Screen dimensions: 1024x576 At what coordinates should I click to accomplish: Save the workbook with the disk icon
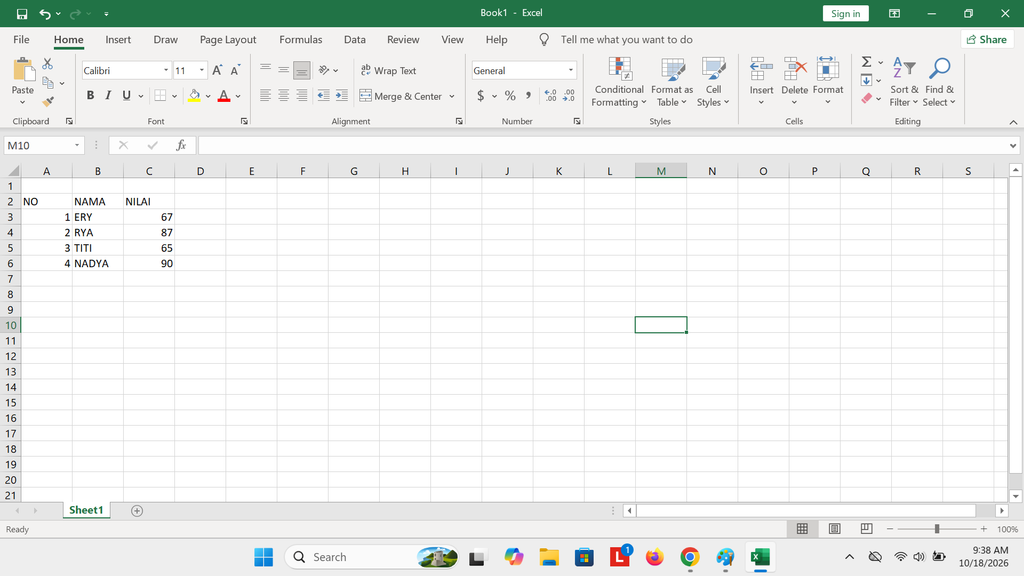[22, 14]
